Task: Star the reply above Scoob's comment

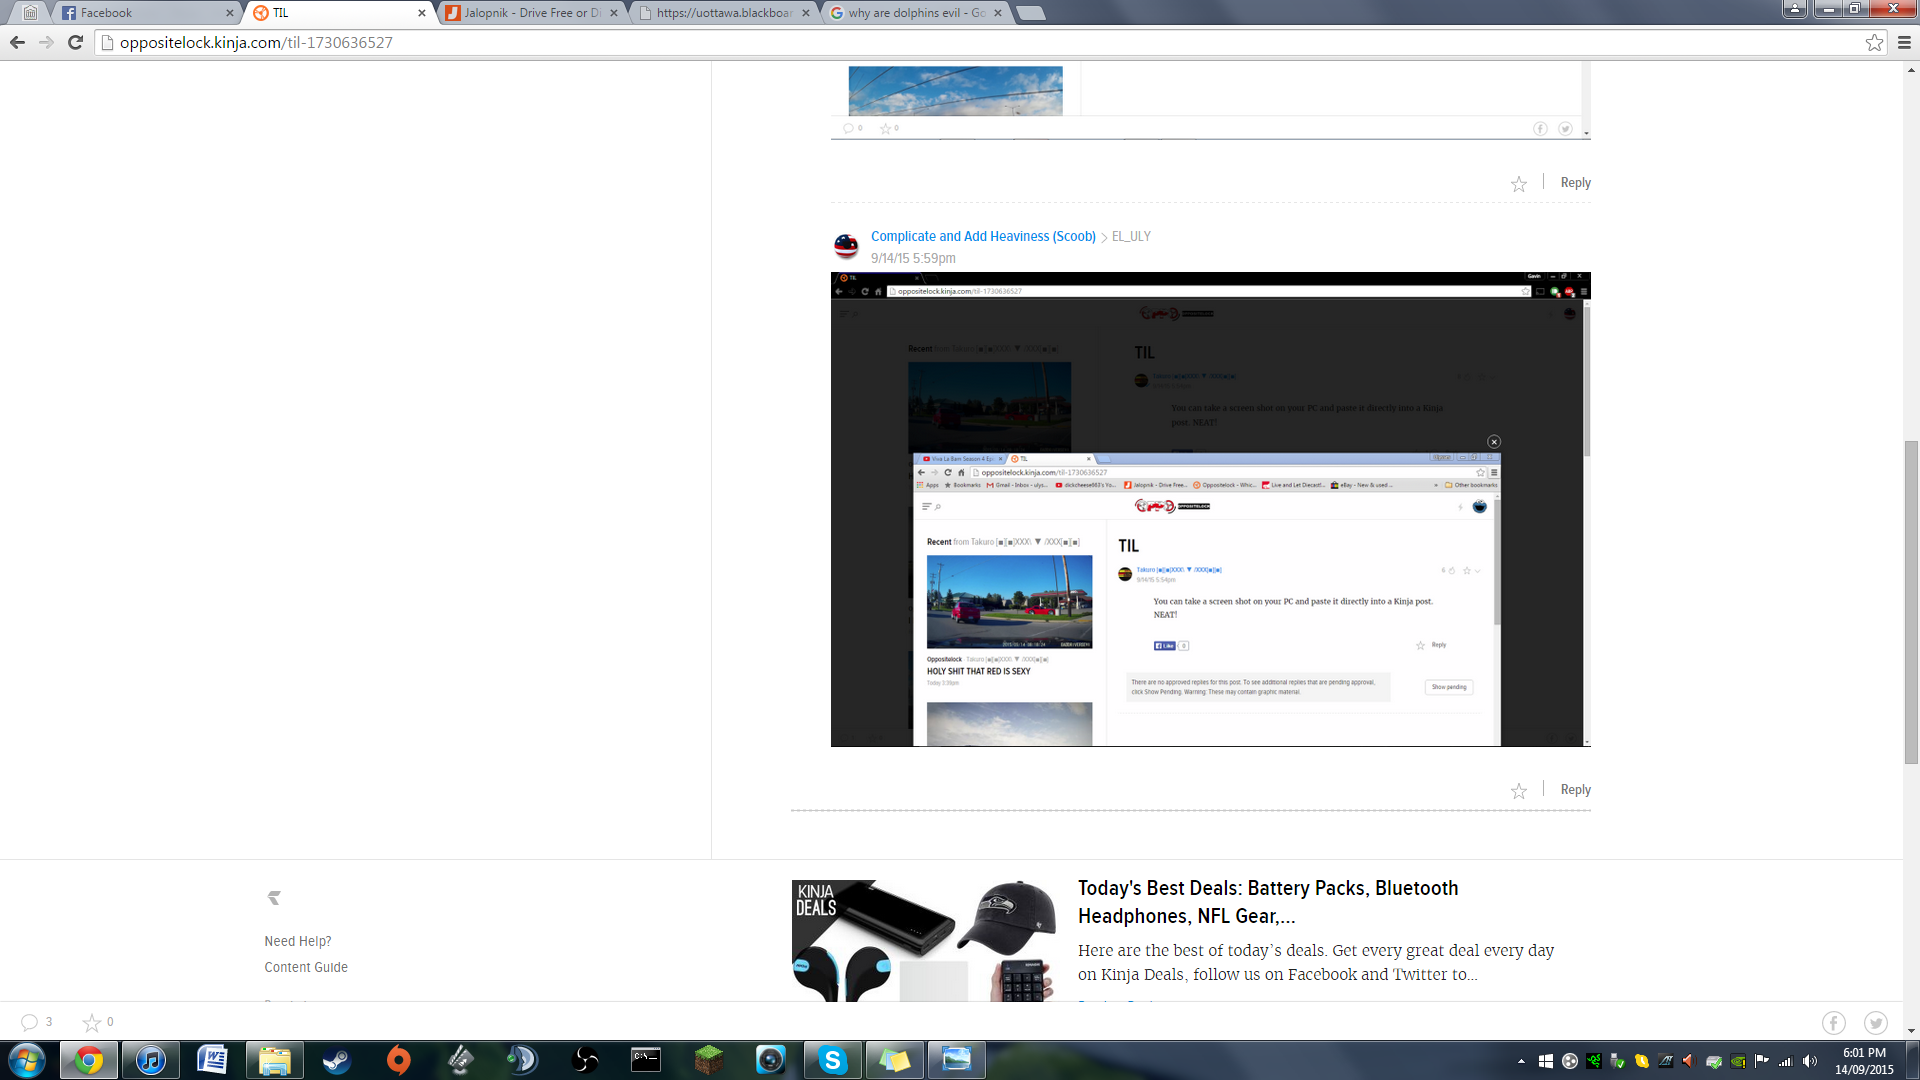Action: pos(1519,184)
